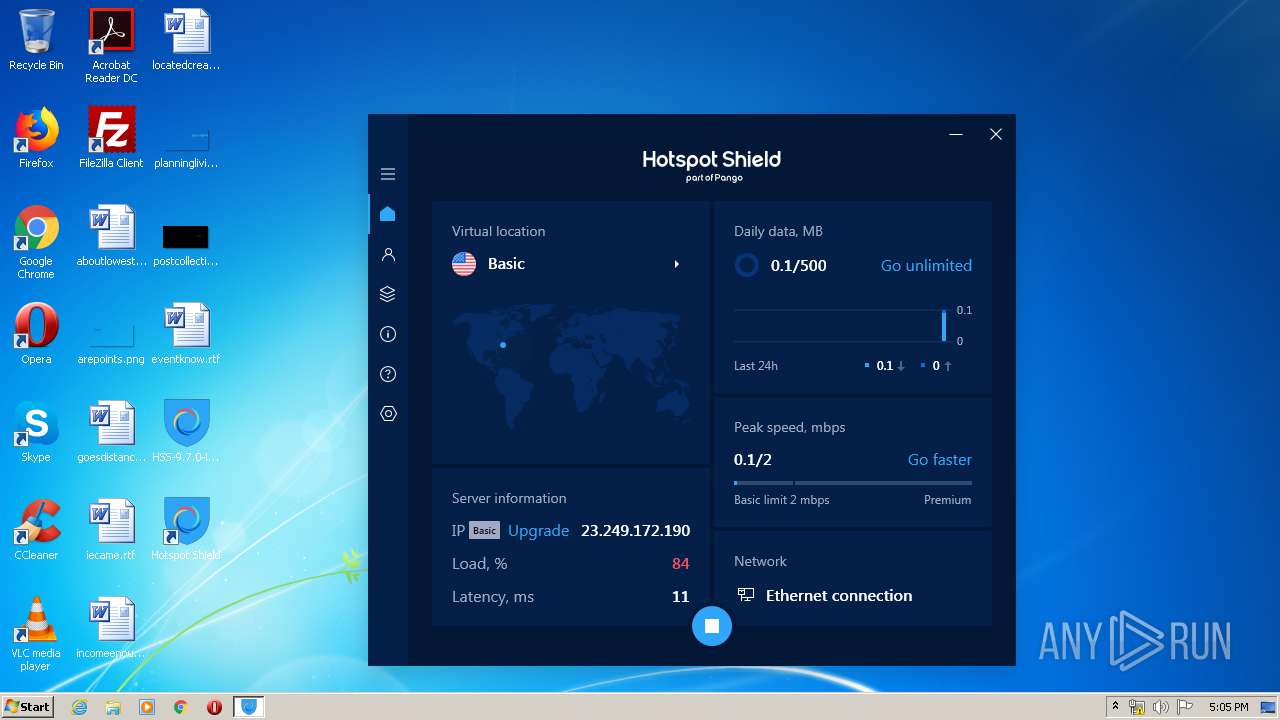Open the info circle sidebar icon
Screen dimensions: 1280x720
click(x=388, y=334)
